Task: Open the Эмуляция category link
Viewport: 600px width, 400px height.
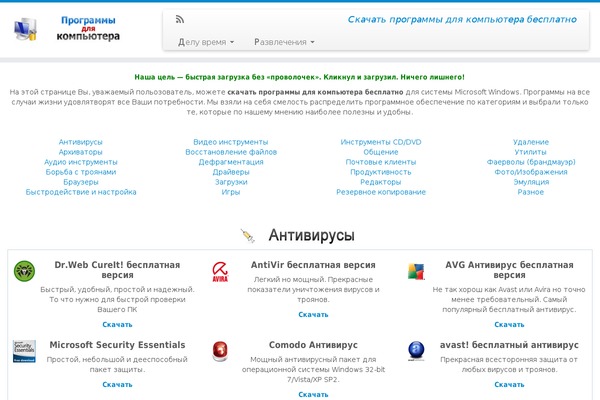Action: 531,182
